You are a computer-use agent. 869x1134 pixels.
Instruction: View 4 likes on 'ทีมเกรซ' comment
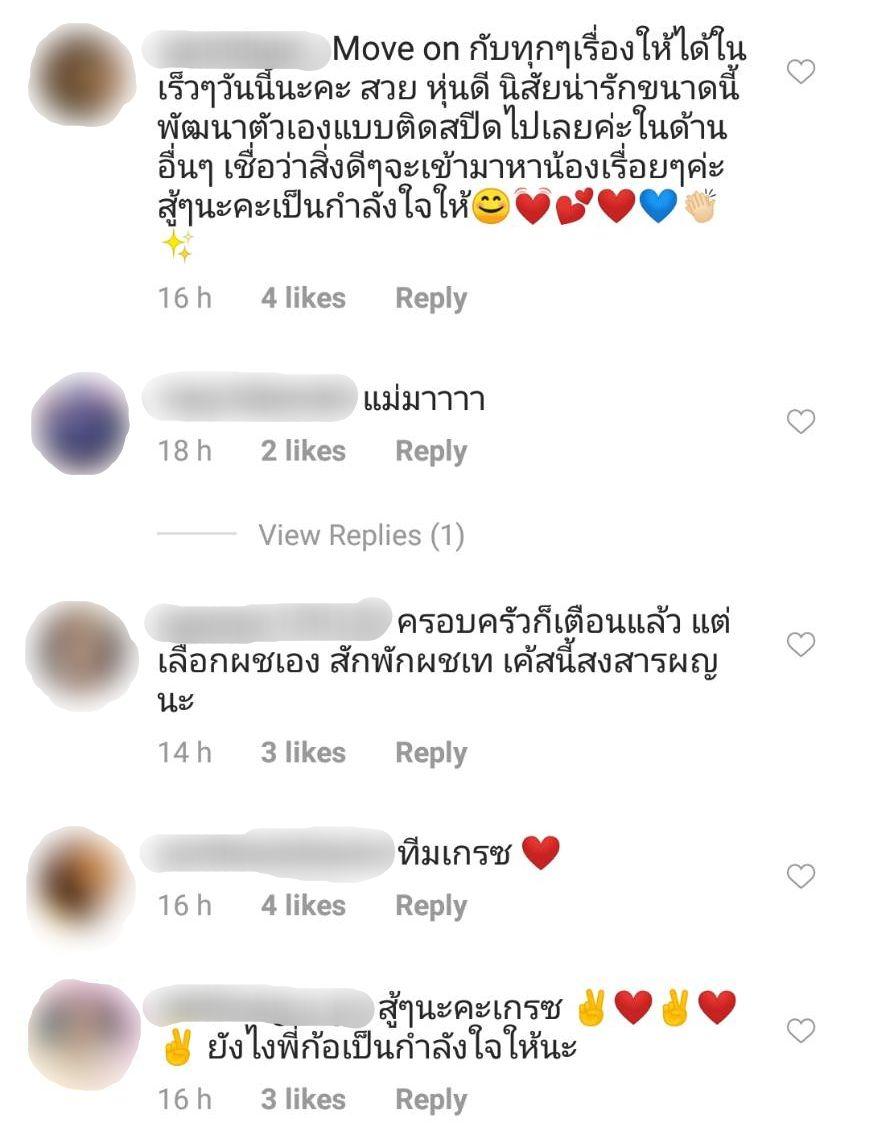pyautogui.click(x=304, y=905)
